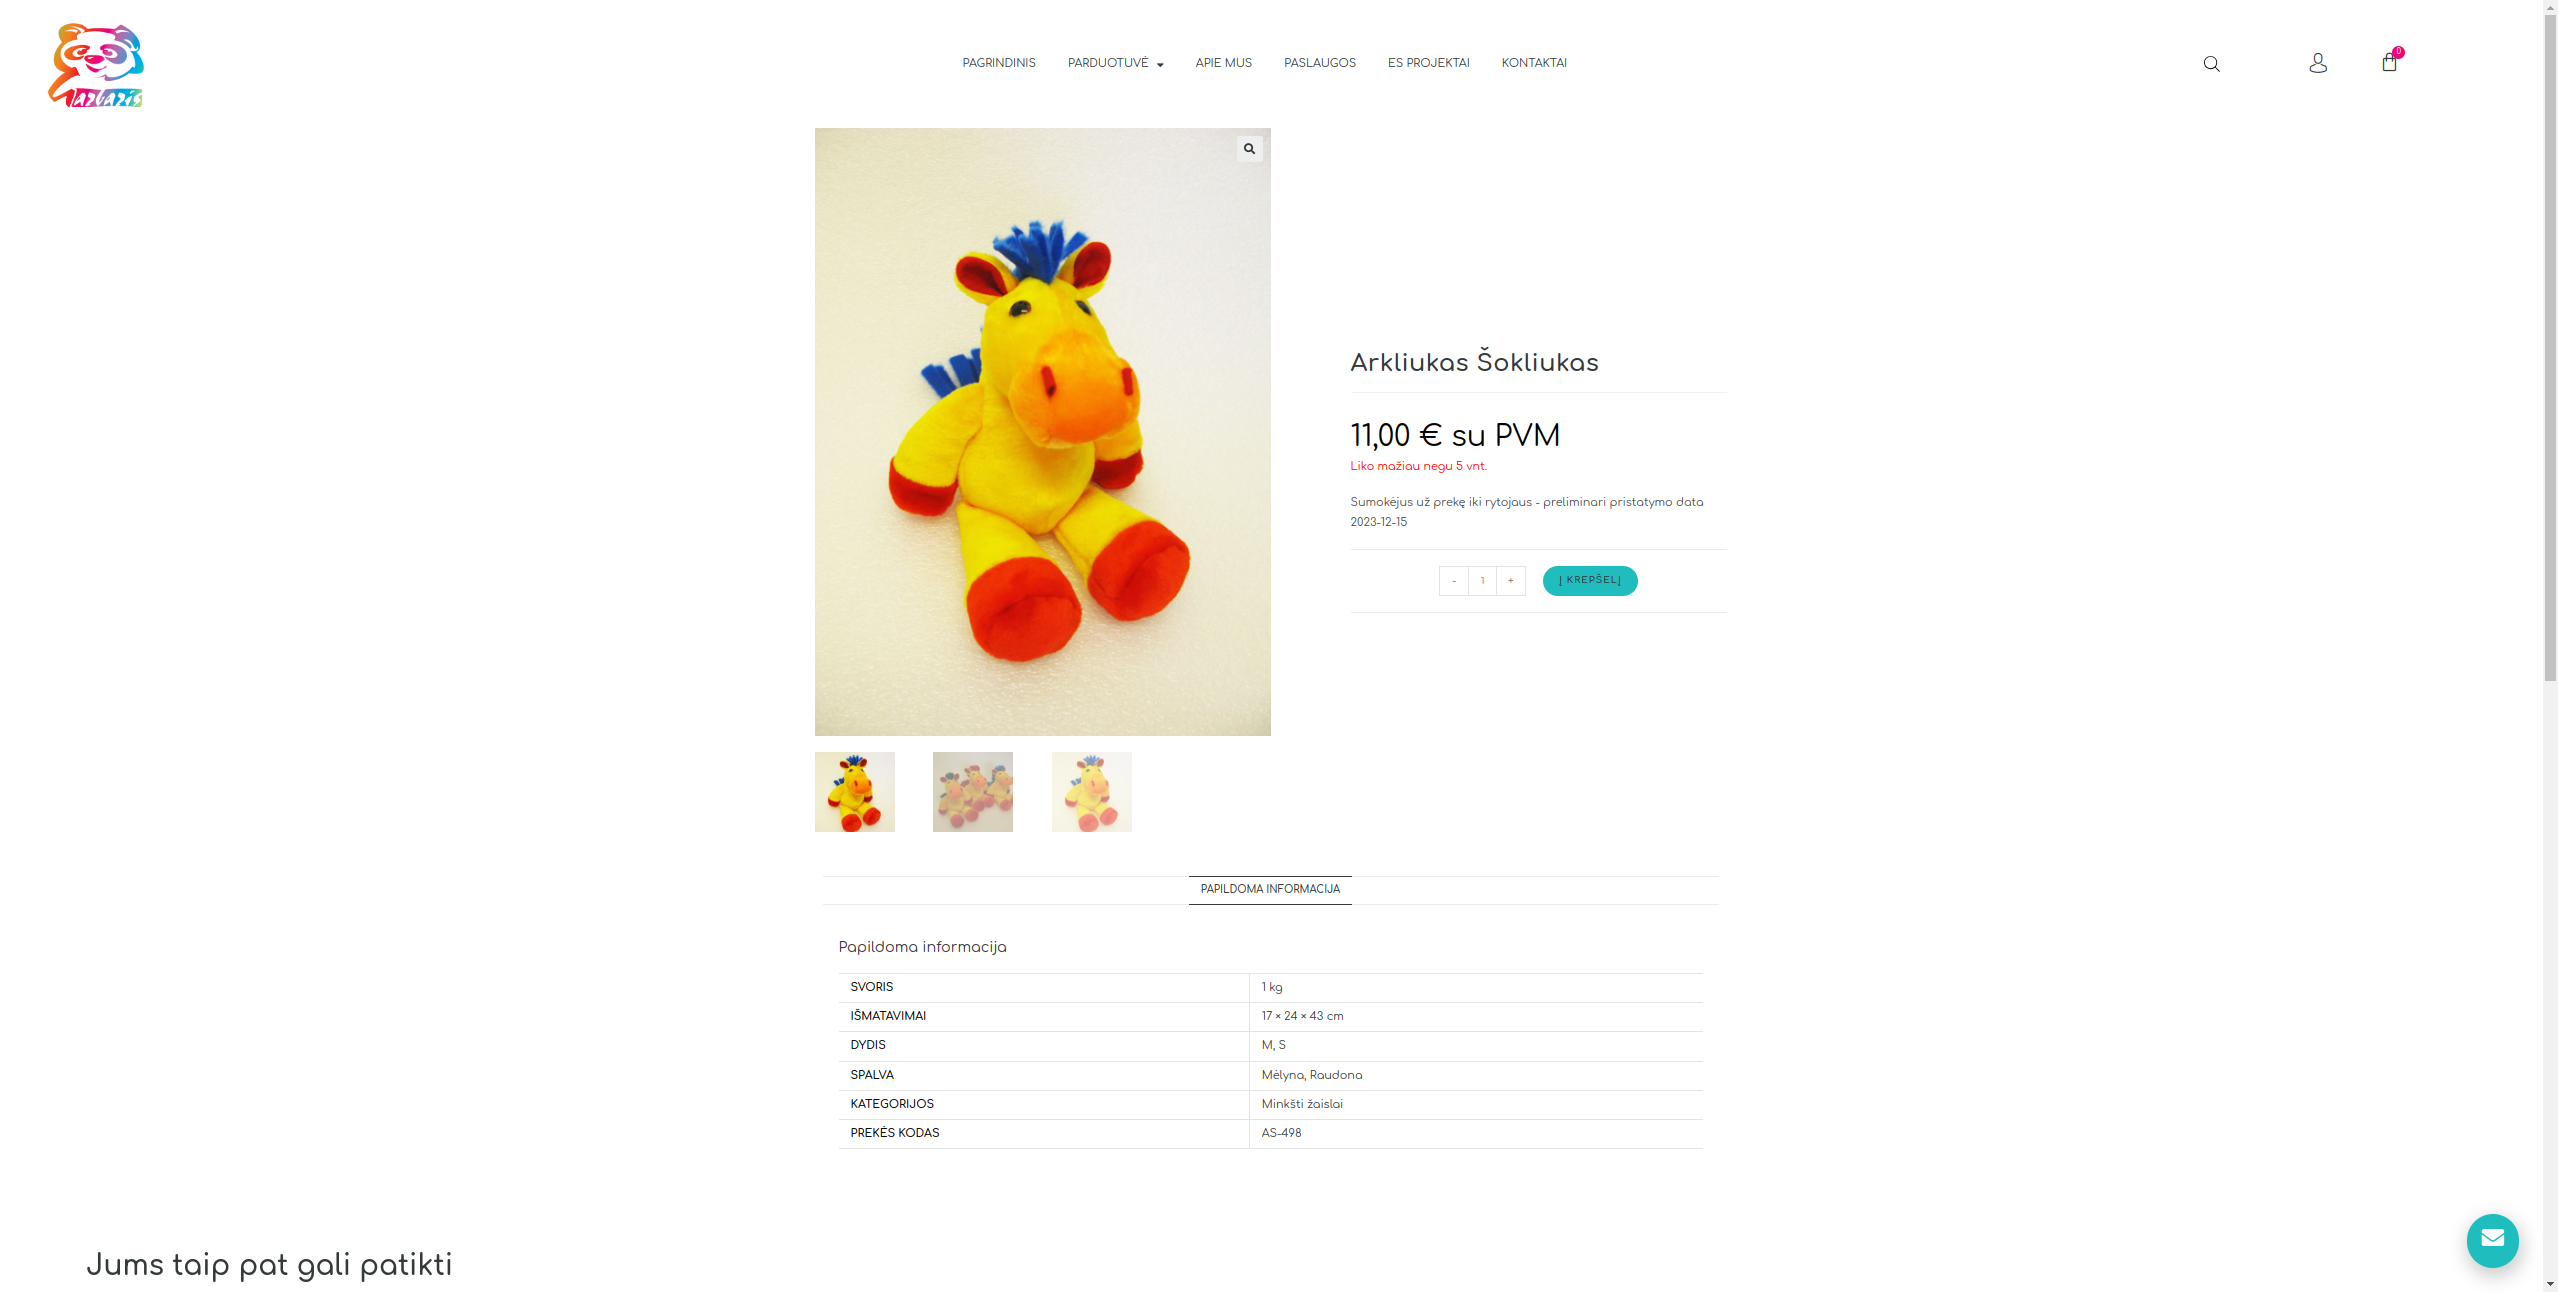
Task: Open the user account icon
Action: [x=2317, y=63]
